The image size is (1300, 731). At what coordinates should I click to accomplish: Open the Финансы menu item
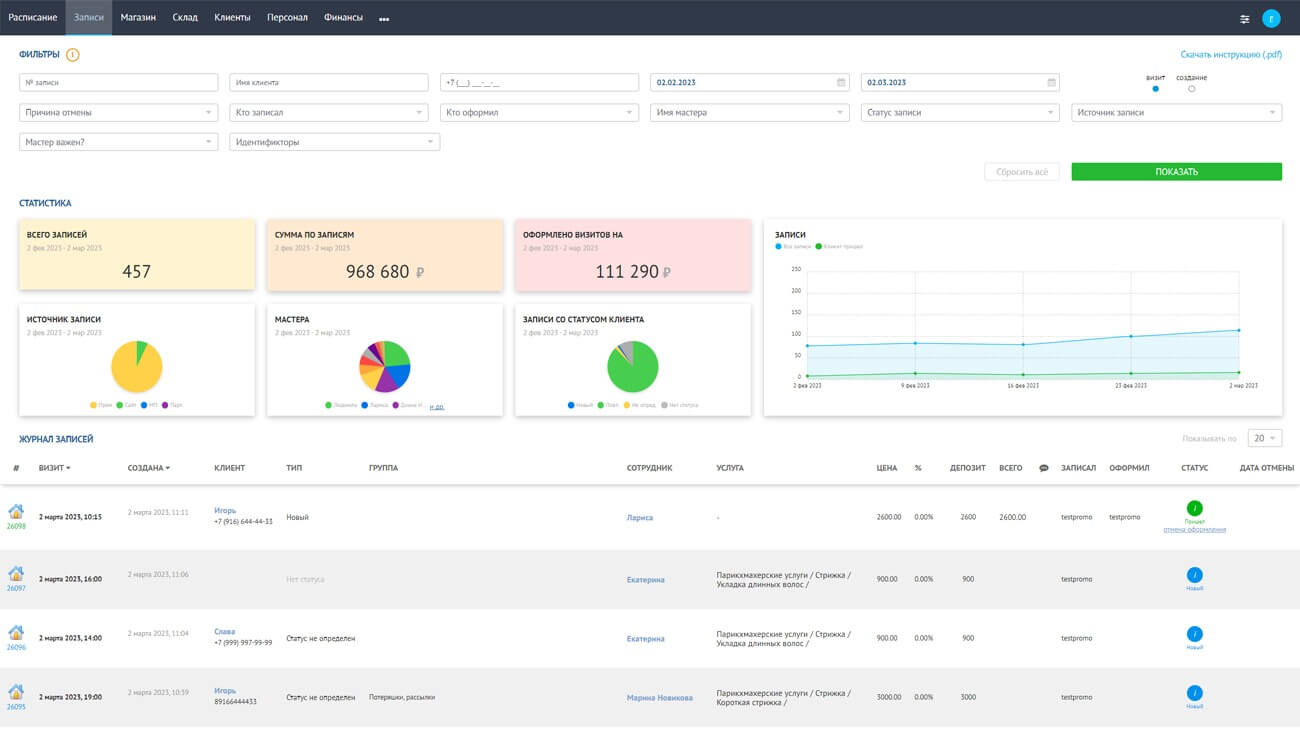pyautogui.click(x=343, y=18)
